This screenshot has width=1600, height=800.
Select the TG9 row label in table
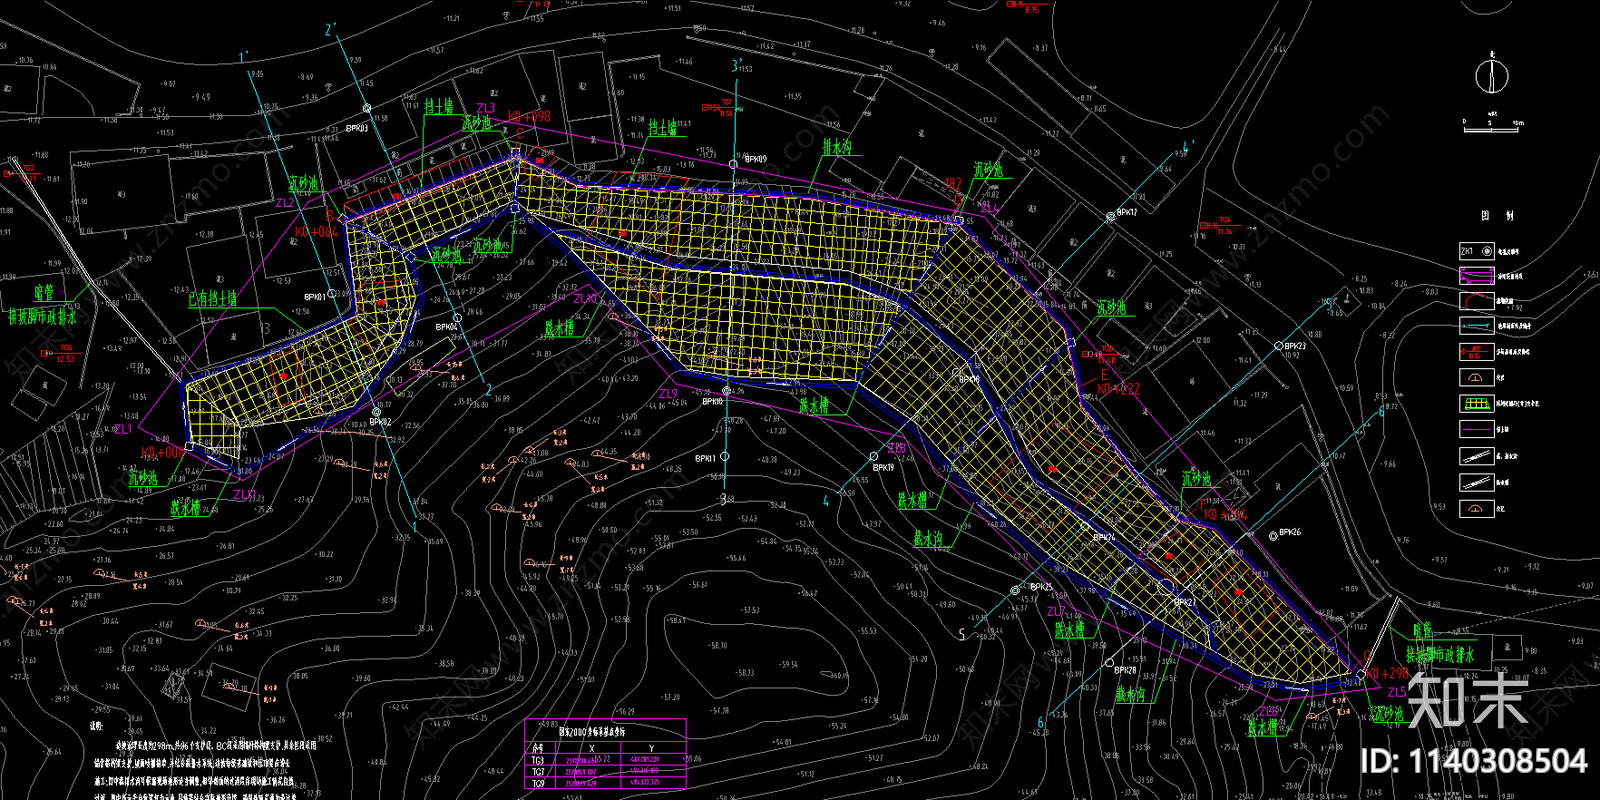pos(538,783)
